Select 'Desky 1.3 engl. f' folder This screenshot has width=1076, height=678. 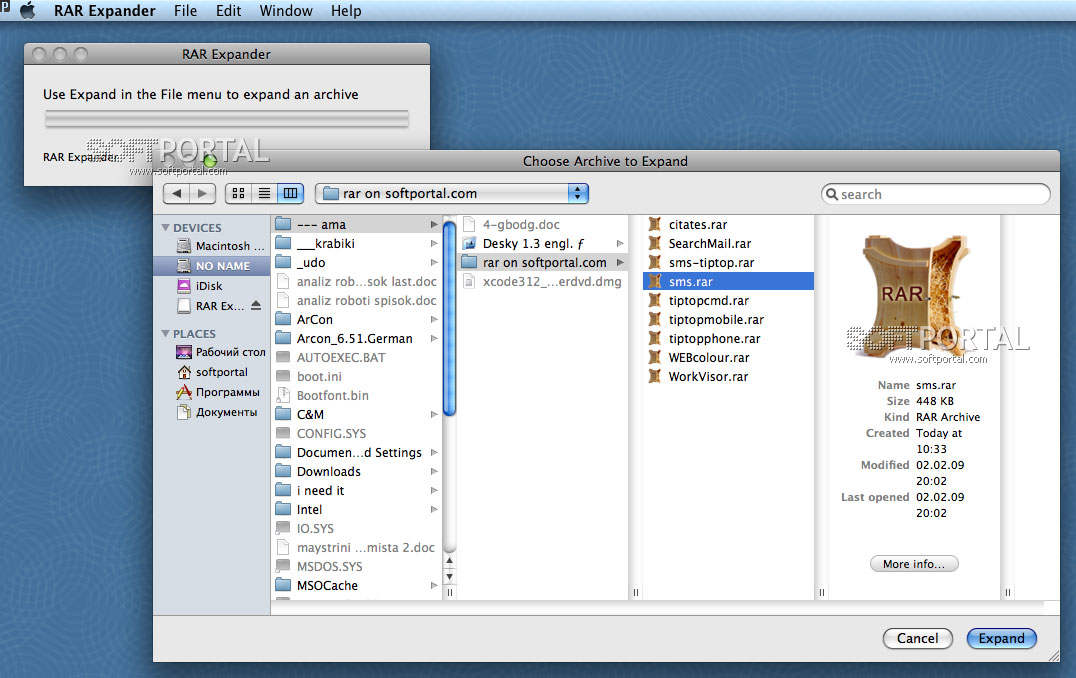[x=543, y=244]
